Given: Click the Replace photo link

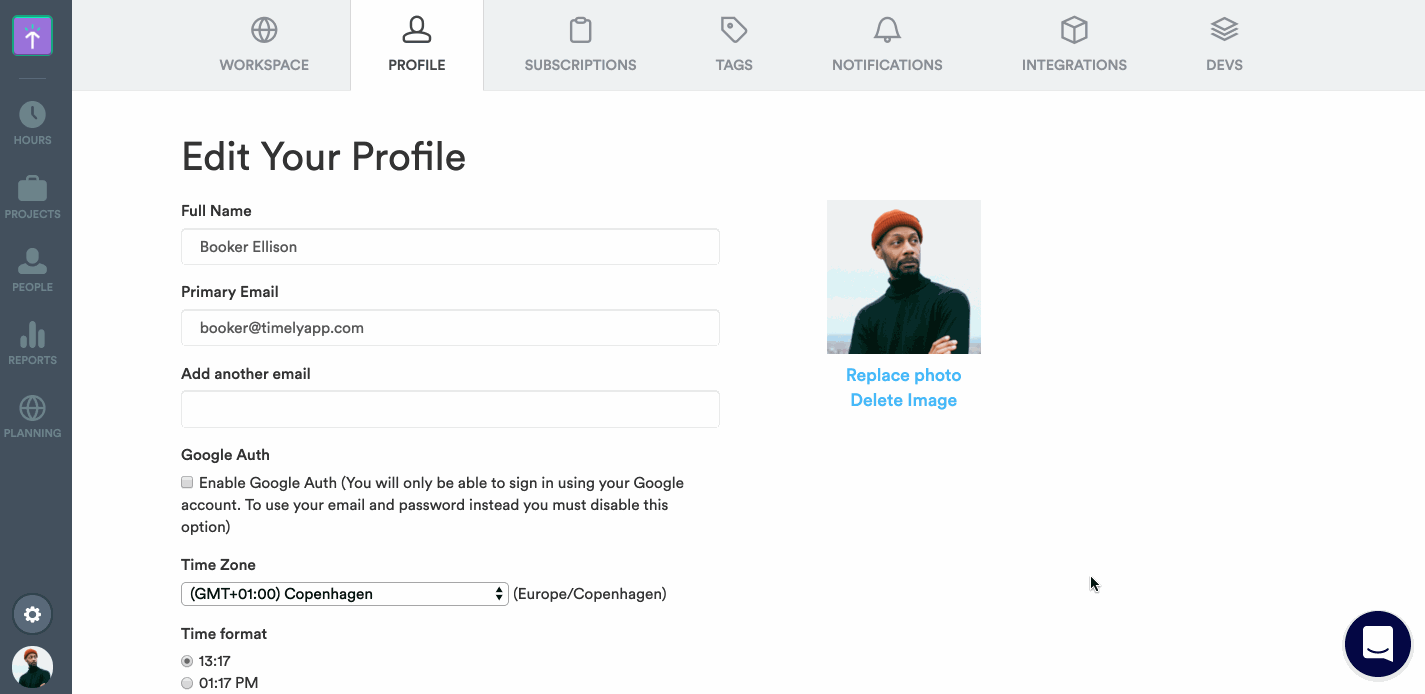Looking at the screenshot, I should pyautogui.click(x=904, y=375).
